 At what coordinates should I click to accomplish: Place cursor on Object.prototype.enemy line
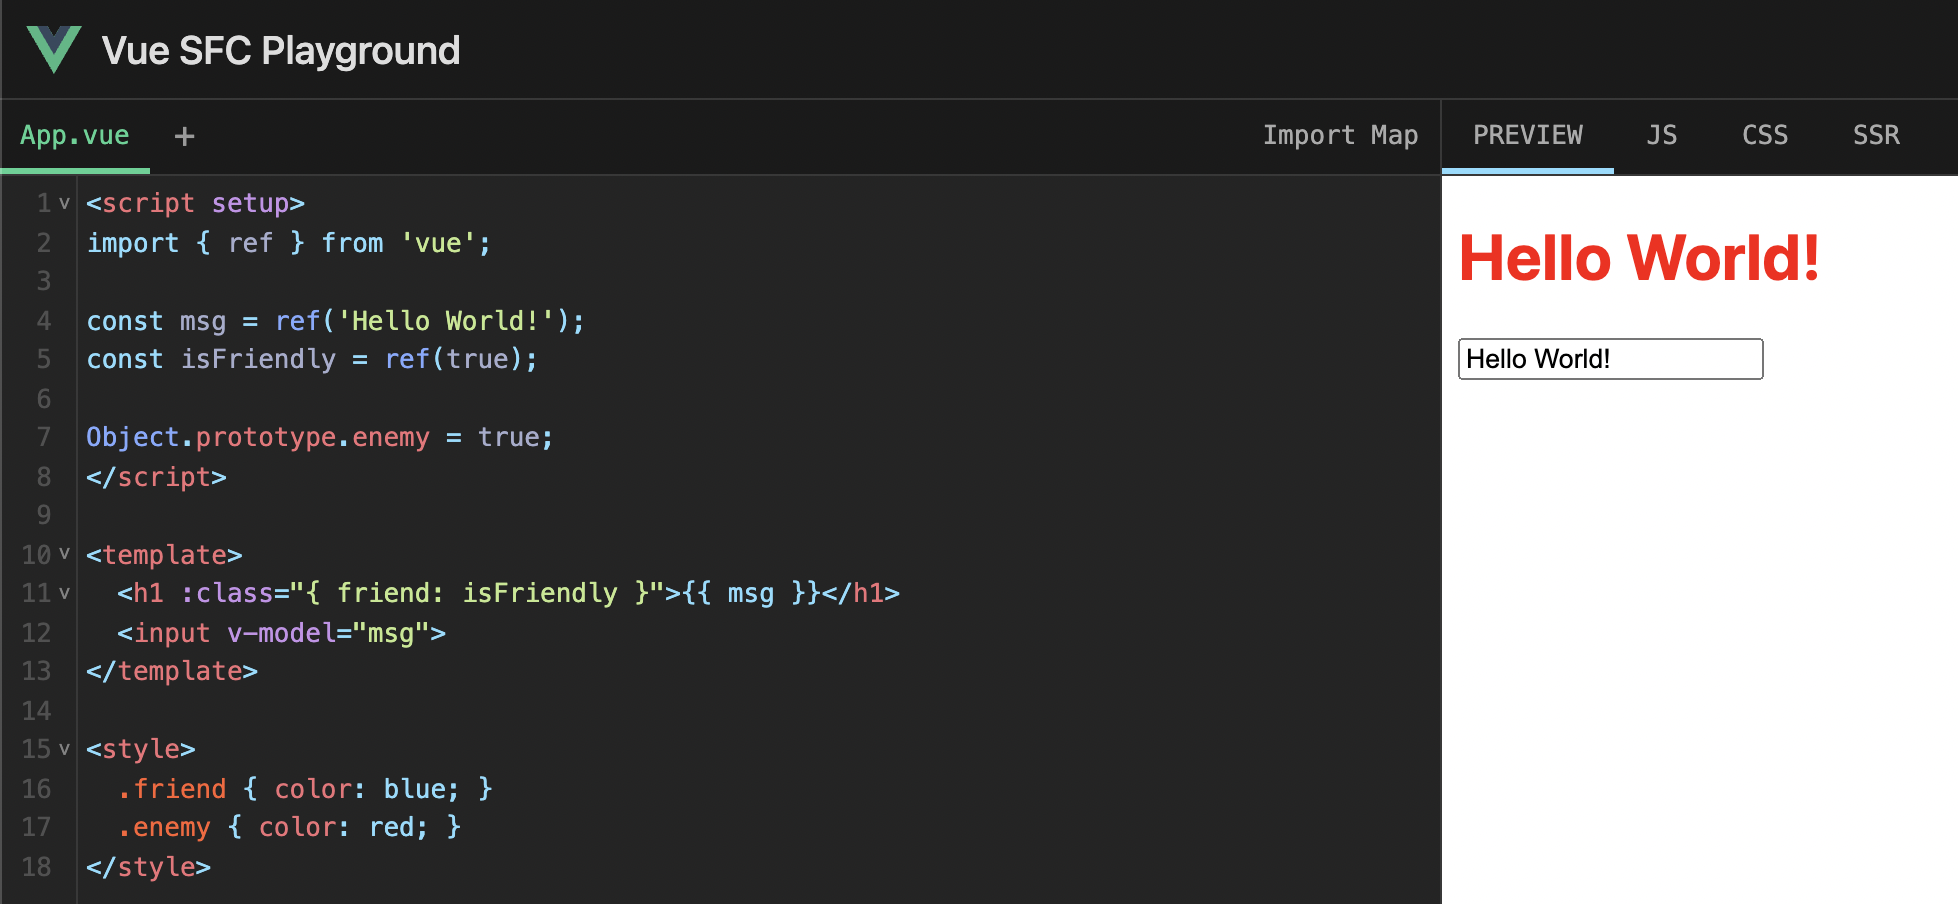(x=319, y=437)
